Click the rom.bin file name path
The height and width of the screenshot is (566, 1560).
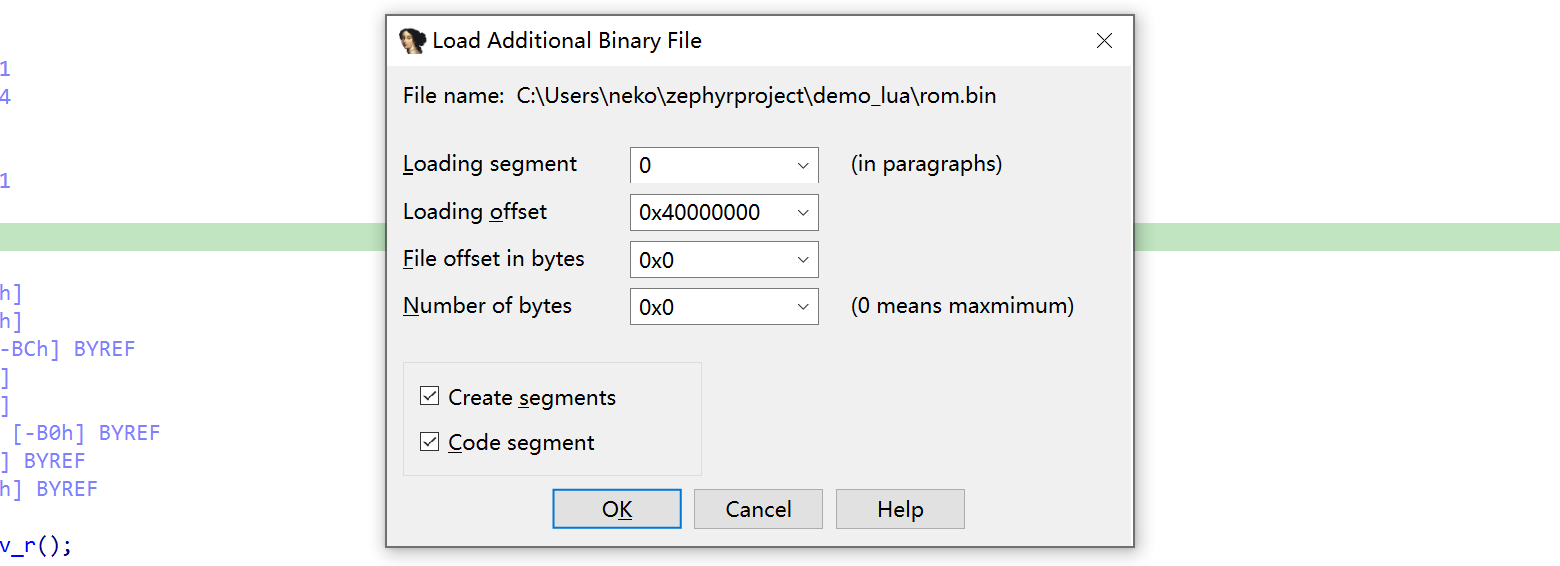[x=756, y=96]
